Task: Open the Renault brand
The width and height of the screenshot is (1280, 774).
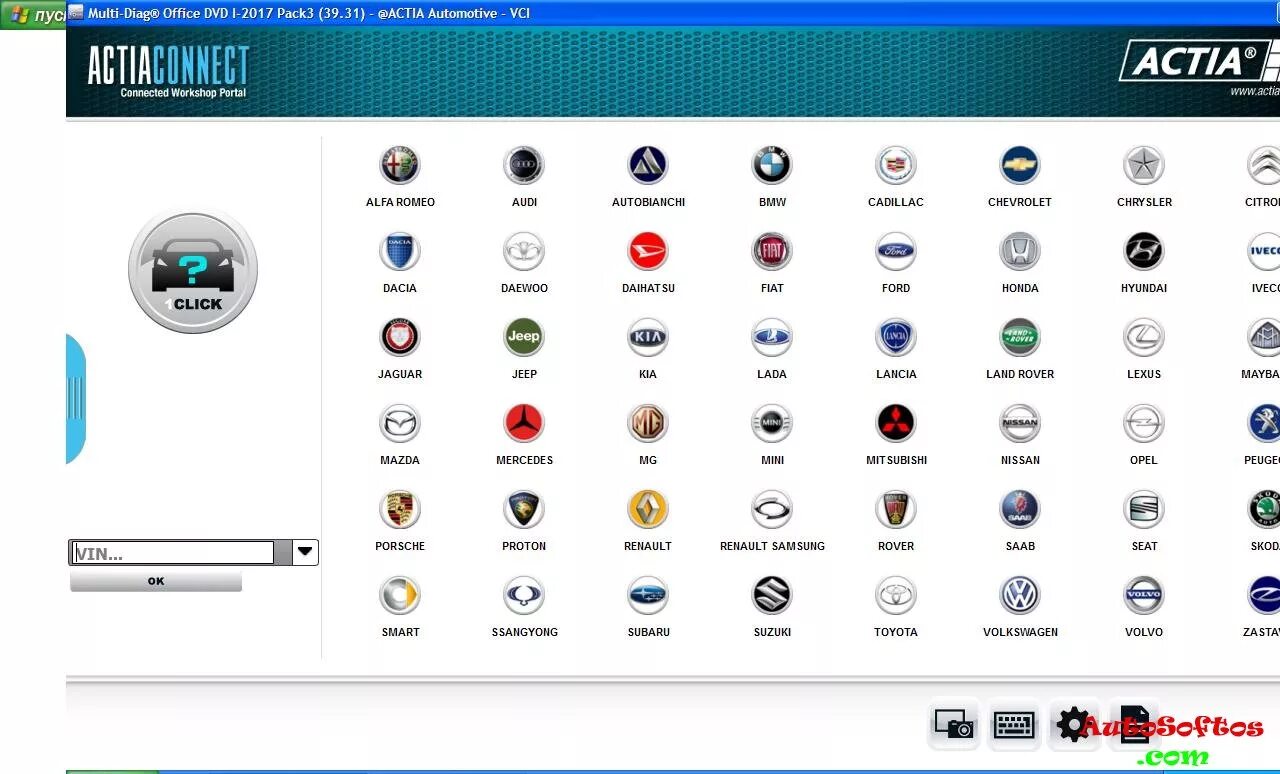Action: click(x=648, y=509)
